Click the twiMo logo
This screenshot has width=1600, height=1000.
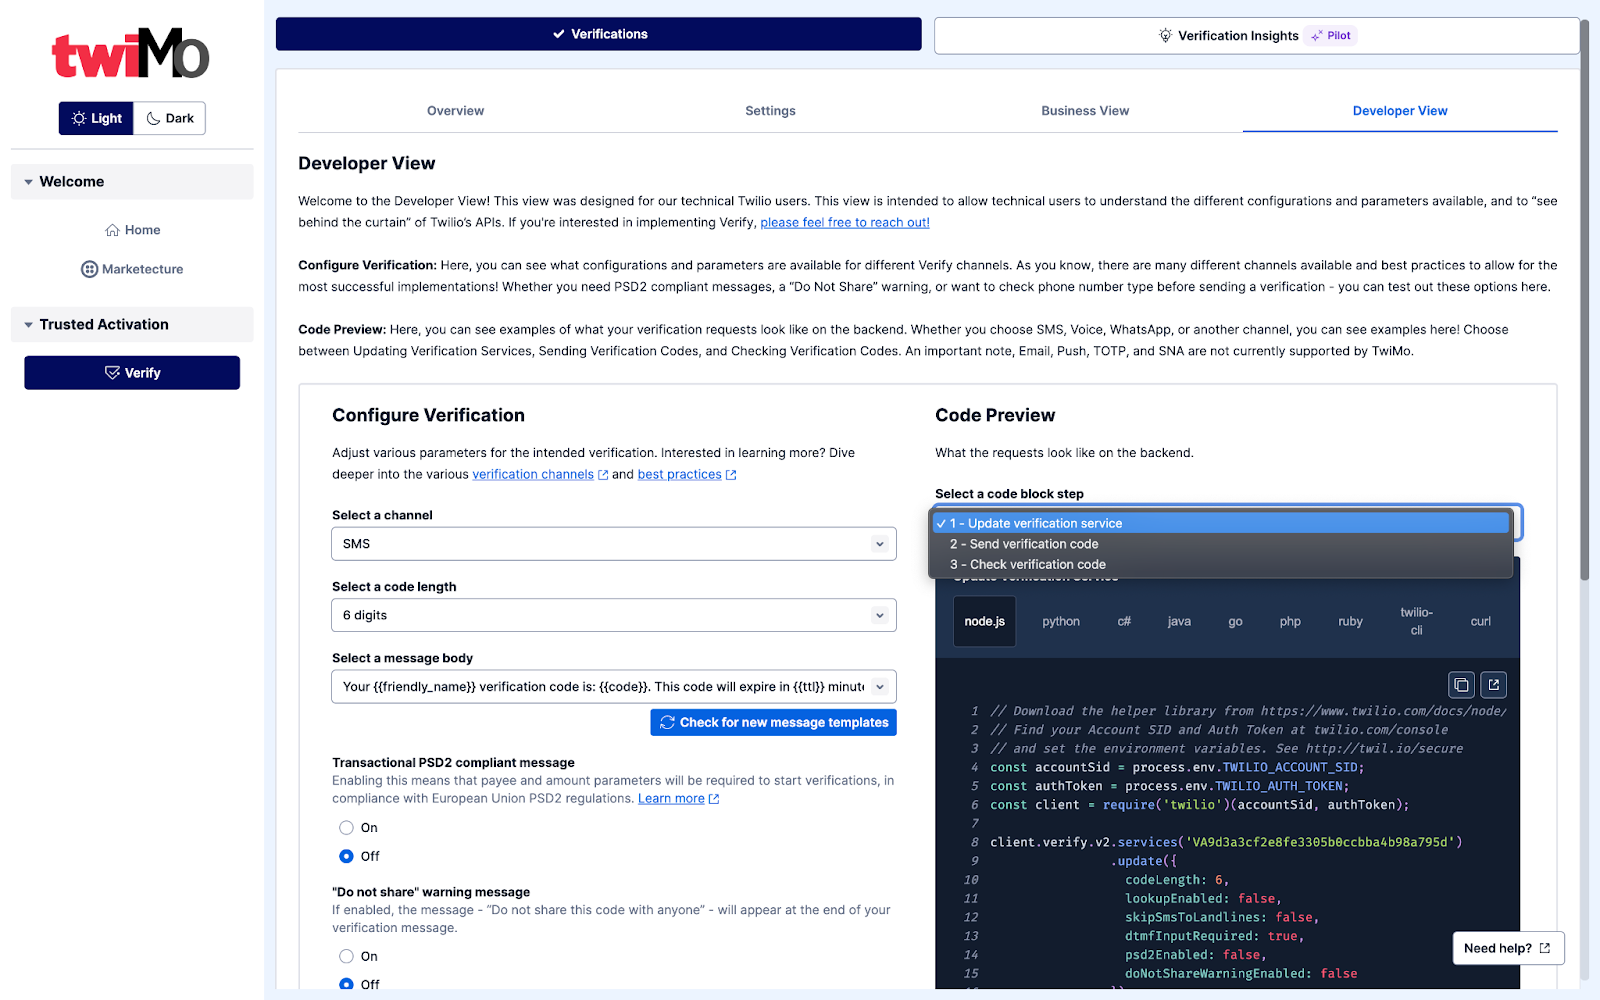(x=131, y=54)
